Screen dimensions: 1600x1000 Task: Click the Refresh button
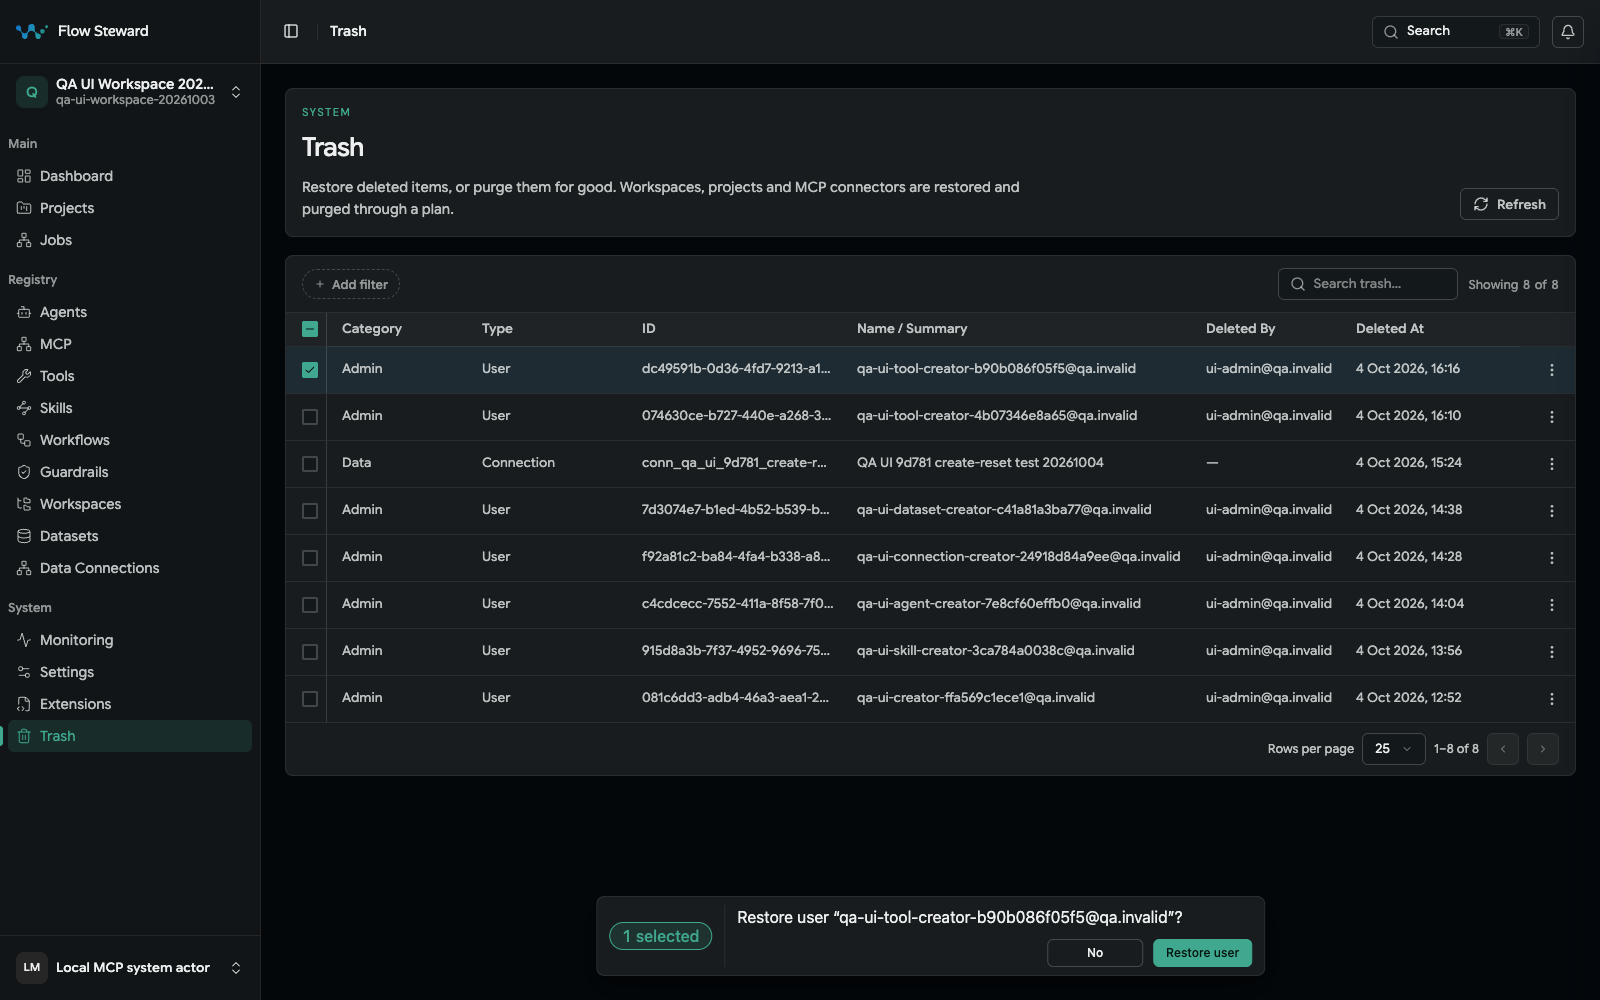click(1509, 204)
